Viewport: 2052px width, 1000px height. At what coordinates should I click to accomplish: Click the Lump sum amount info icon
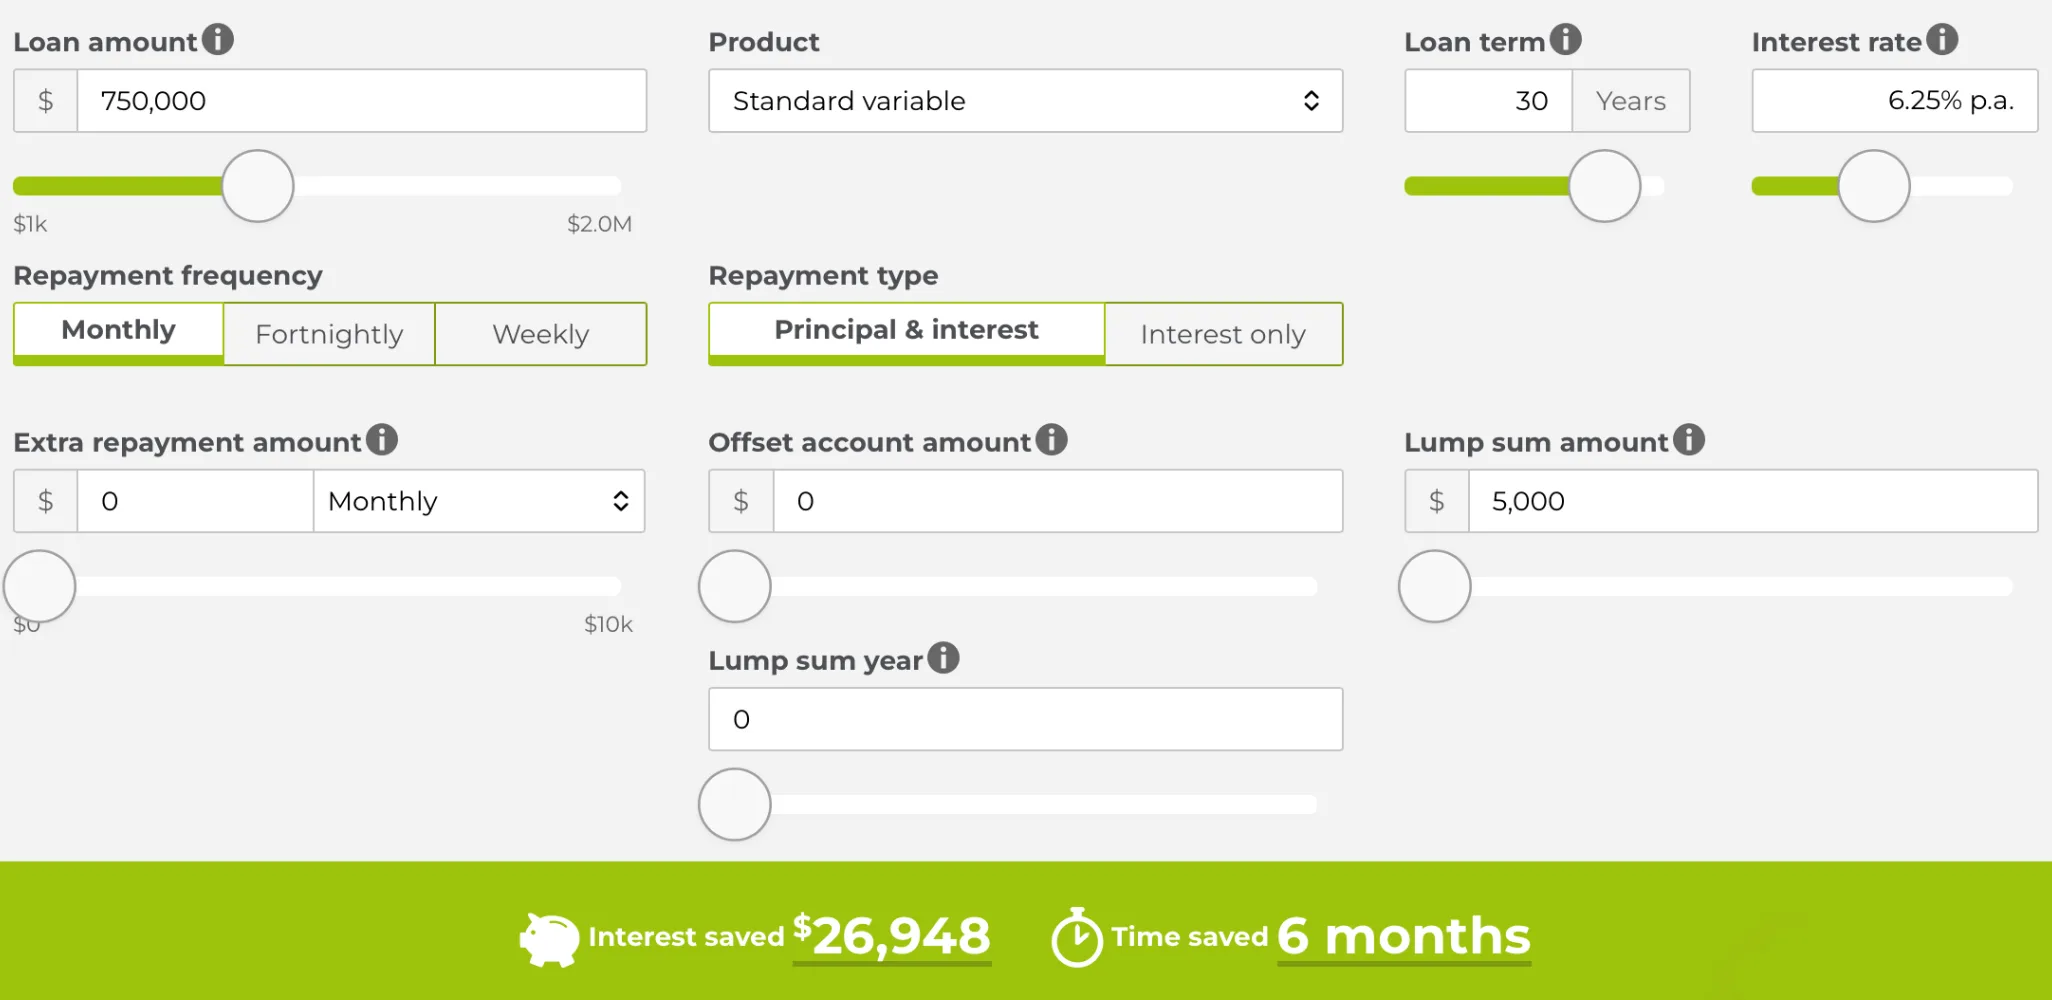(1689, 440)
